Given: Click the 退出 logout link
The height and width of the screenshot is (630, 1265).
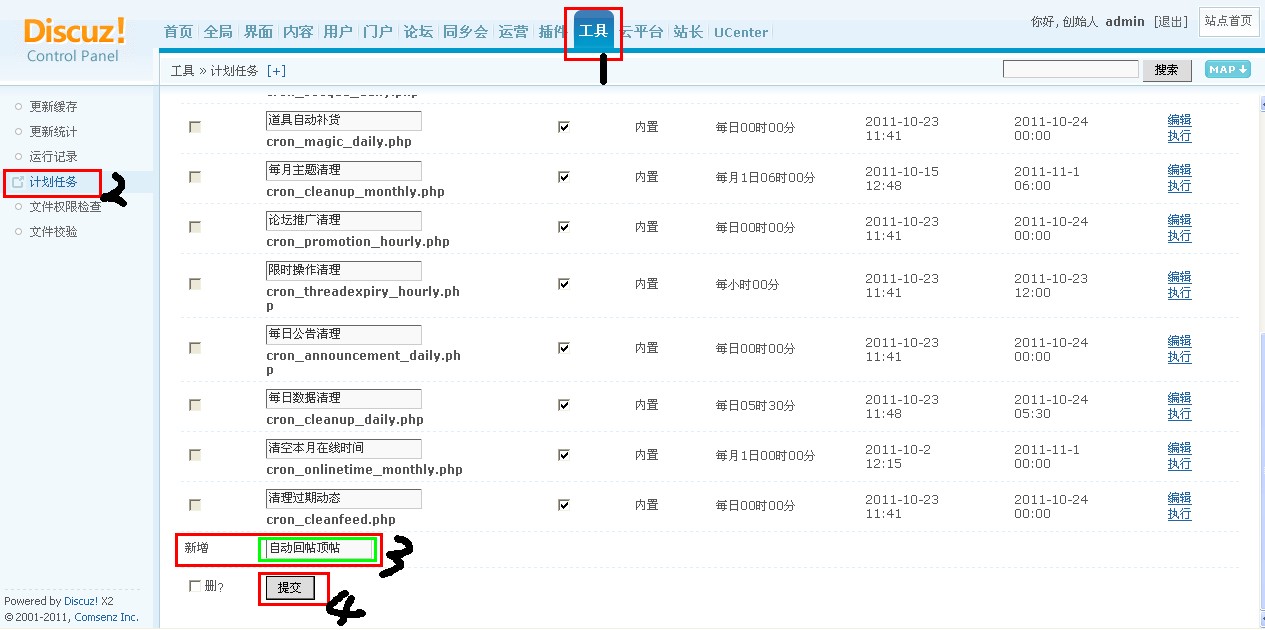Looking at the screenshot, I should point(1171,21).
